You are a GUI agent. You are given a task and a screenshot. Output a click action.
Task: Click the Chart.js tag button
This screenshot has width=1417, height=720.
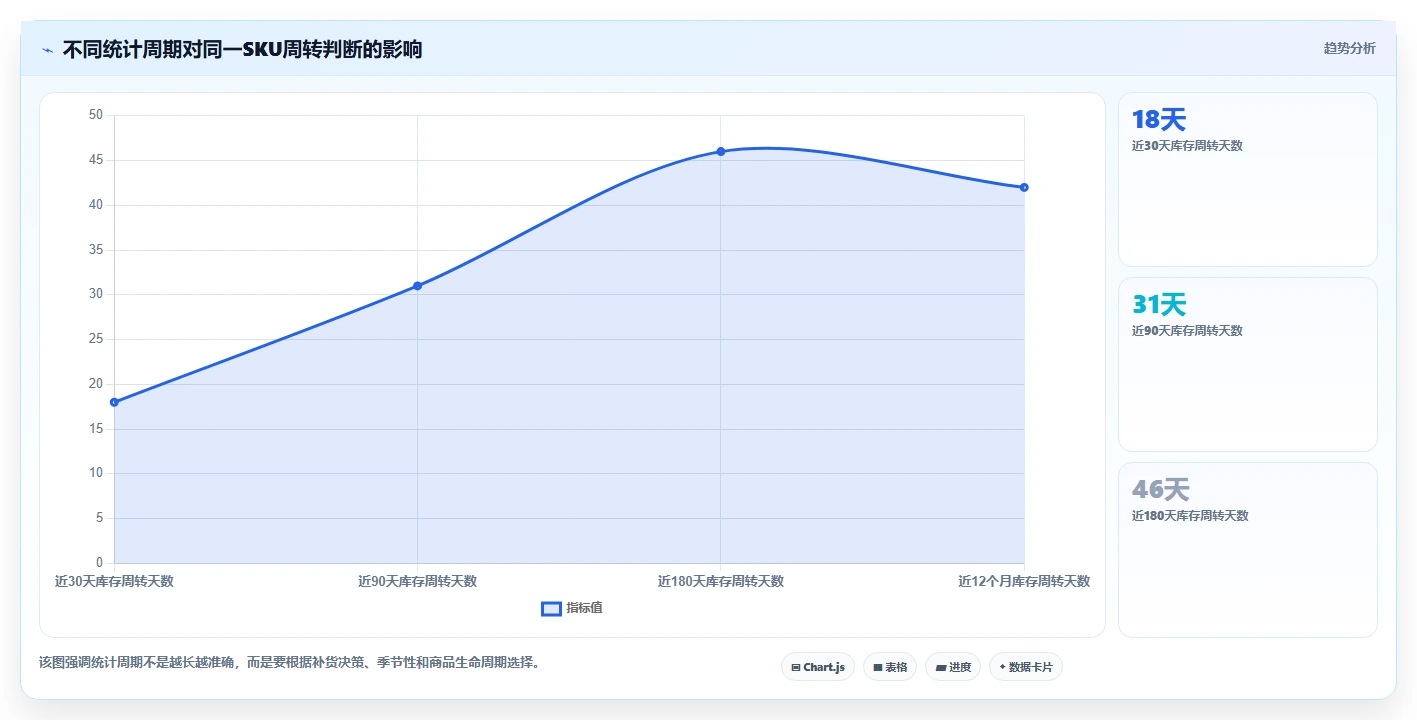(818, 667)
